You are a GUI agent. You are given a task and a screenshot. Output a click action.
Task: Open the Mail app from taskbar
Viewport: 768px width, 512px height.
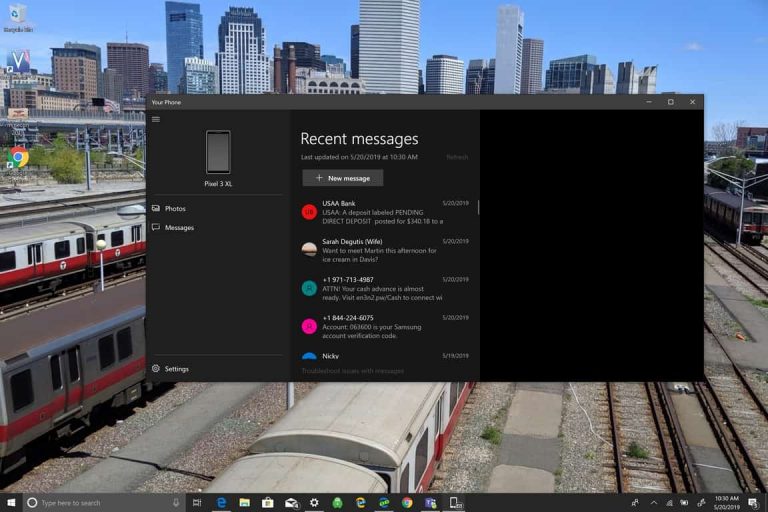pyautogui.click(x=291, y=503)
